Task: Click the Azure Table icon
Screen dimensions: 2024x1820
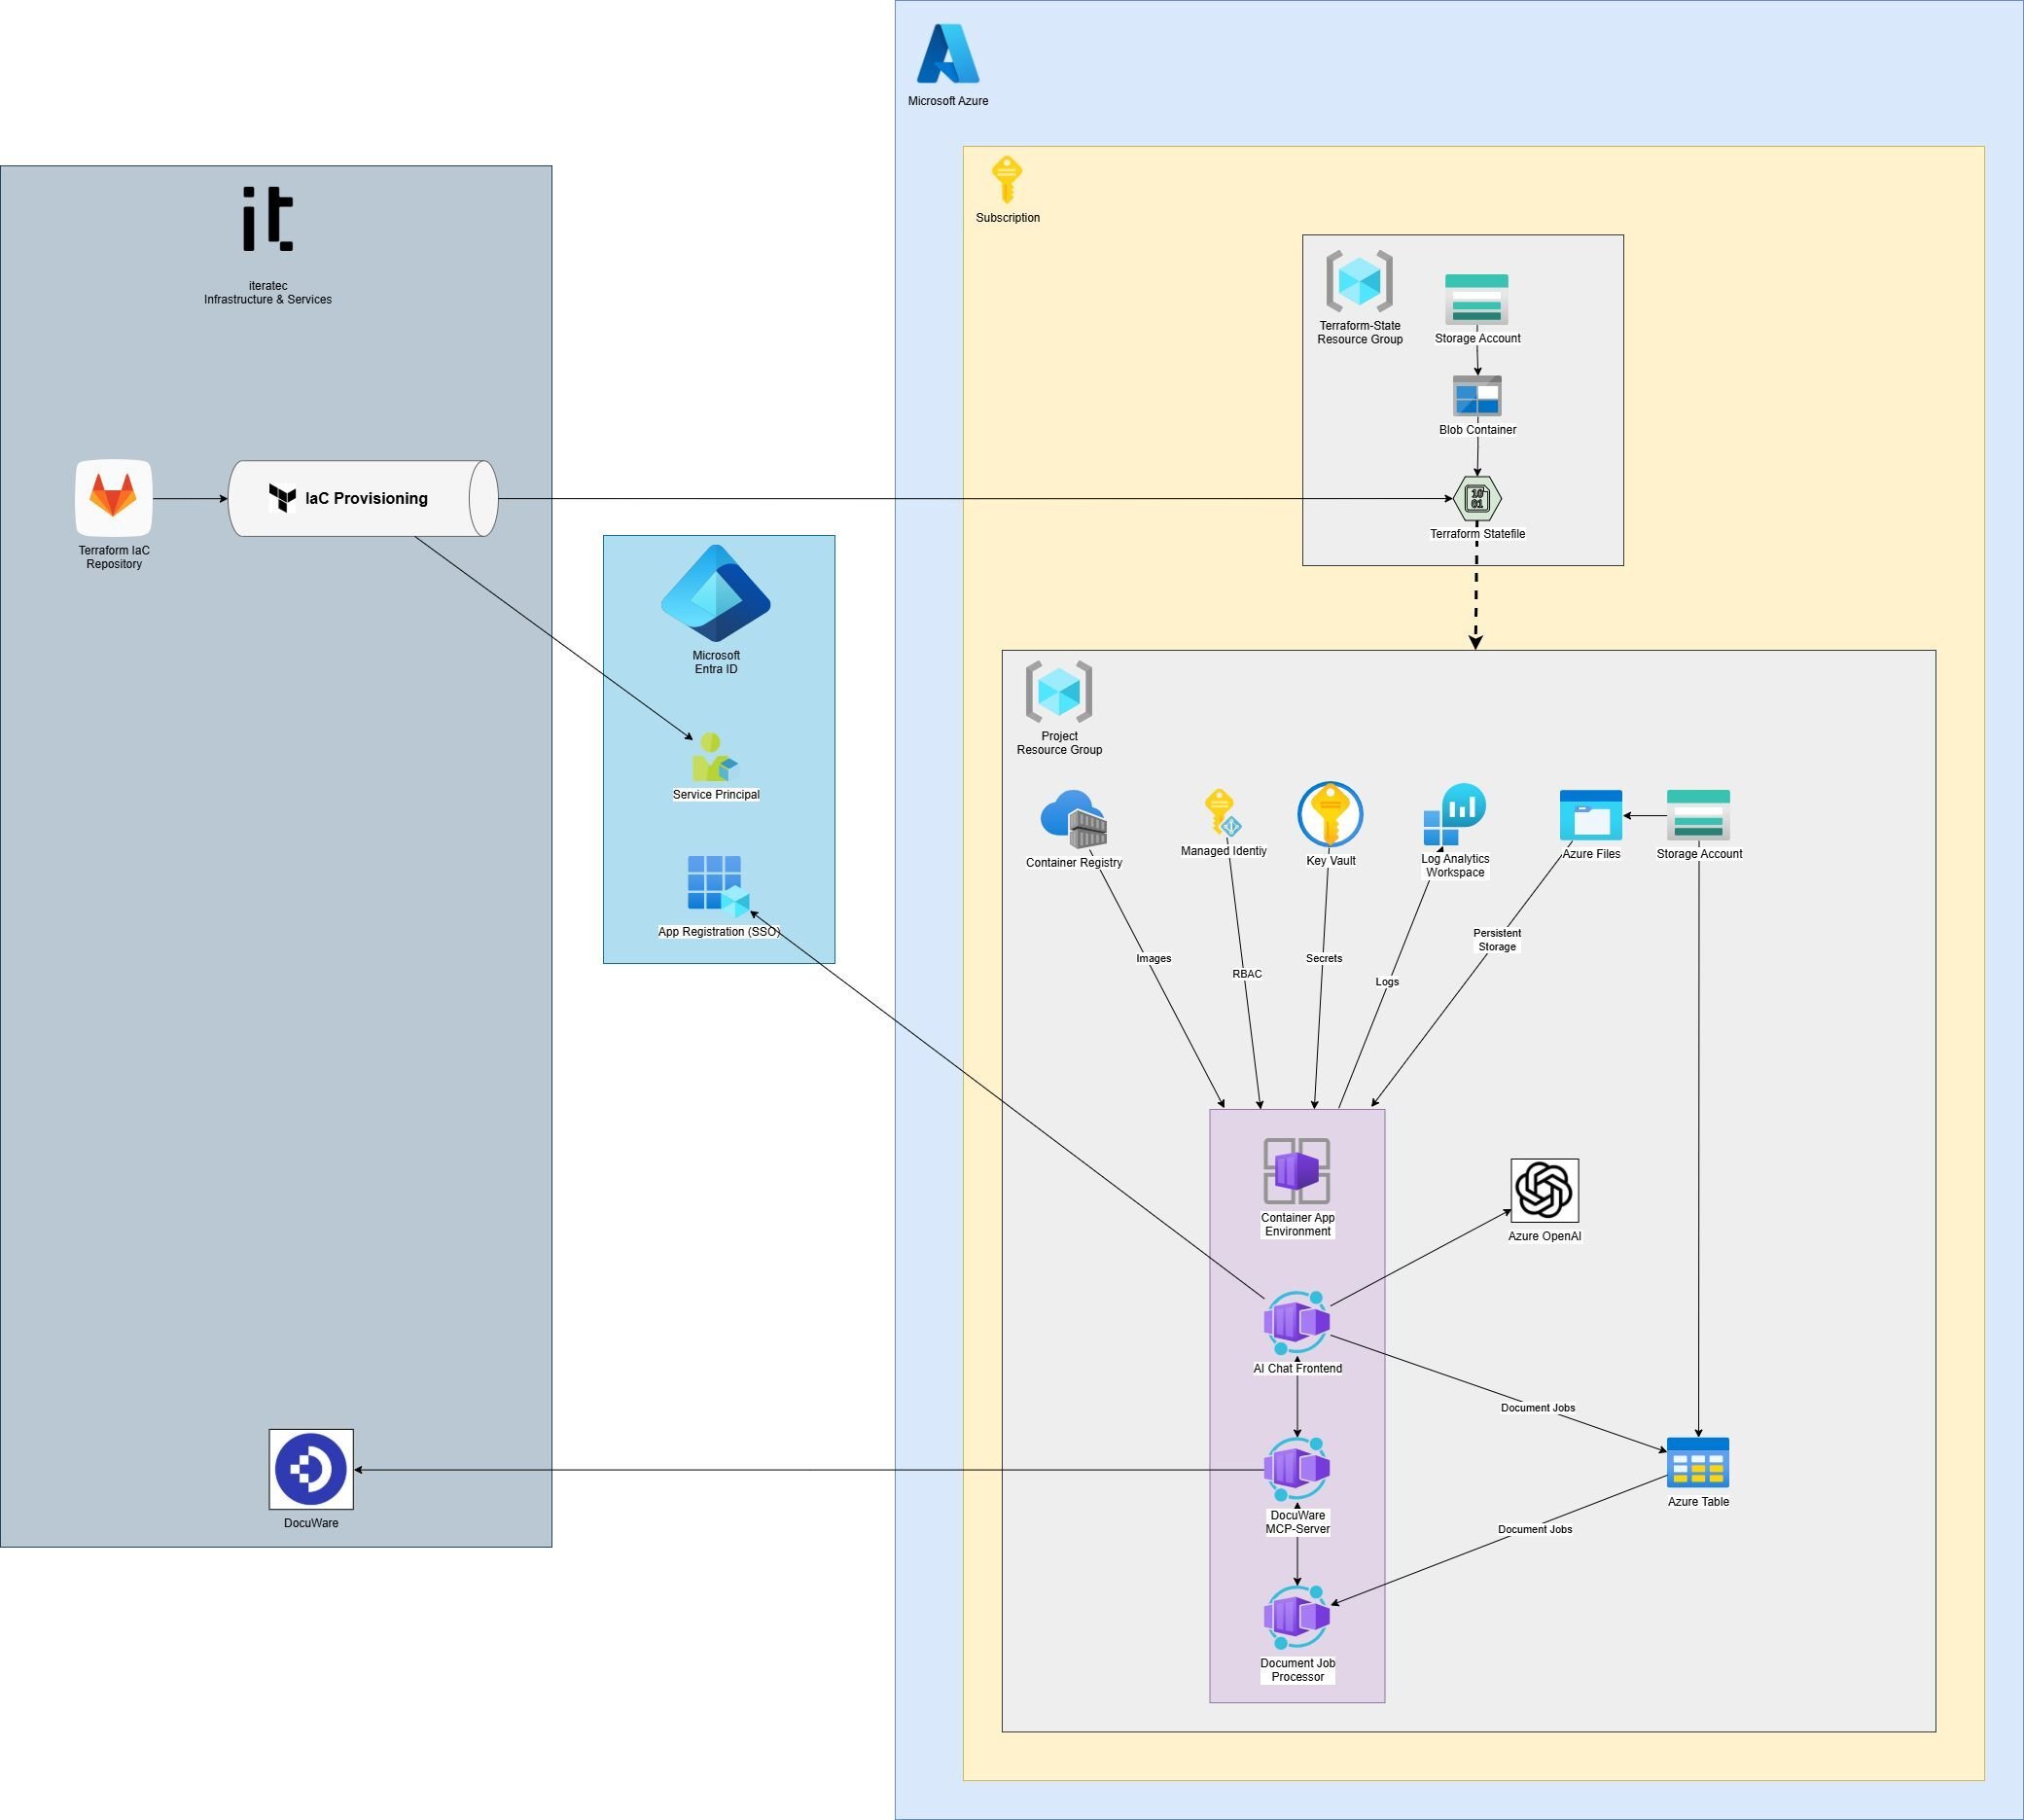Action: click(1698, 1463)
